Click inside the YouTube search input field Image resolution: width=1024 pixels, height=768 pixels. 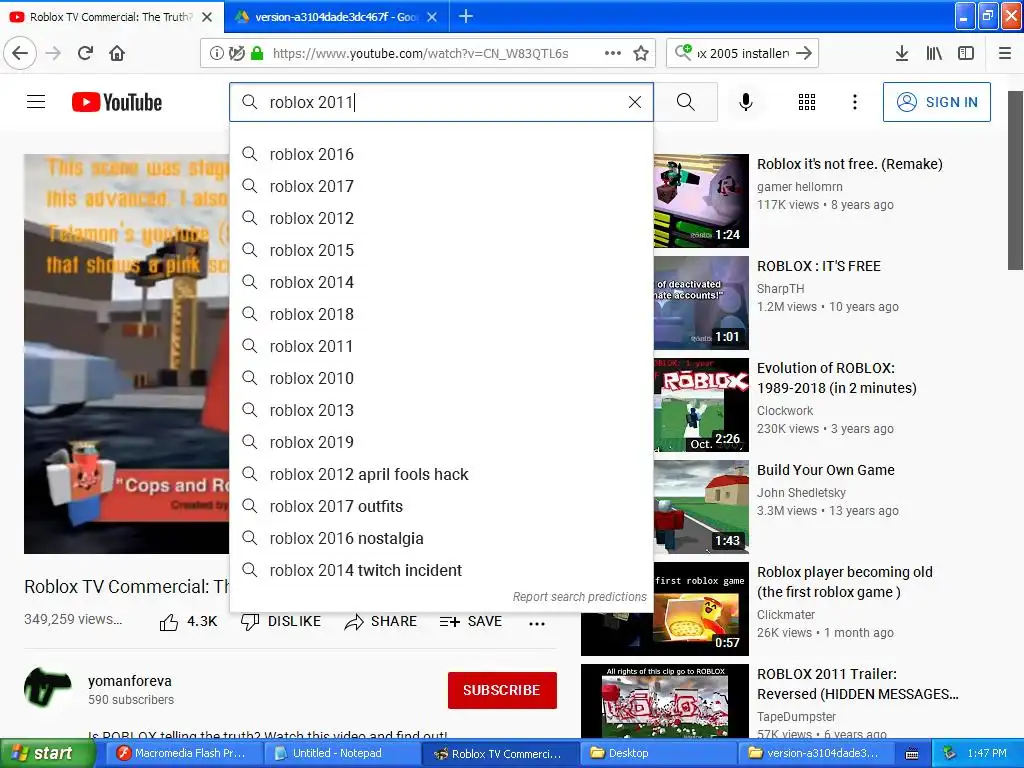coord(441,102)
